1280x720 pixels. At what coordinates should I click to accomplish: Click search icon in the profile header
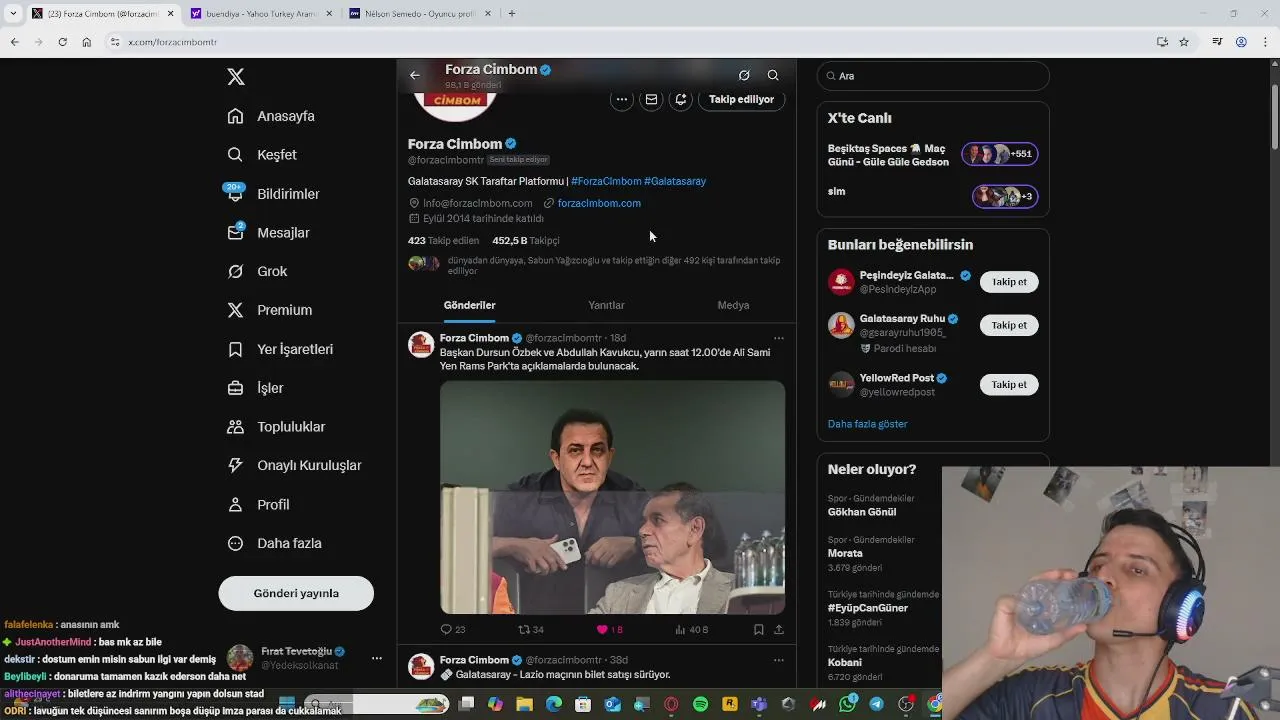click(x=773, y=75)
